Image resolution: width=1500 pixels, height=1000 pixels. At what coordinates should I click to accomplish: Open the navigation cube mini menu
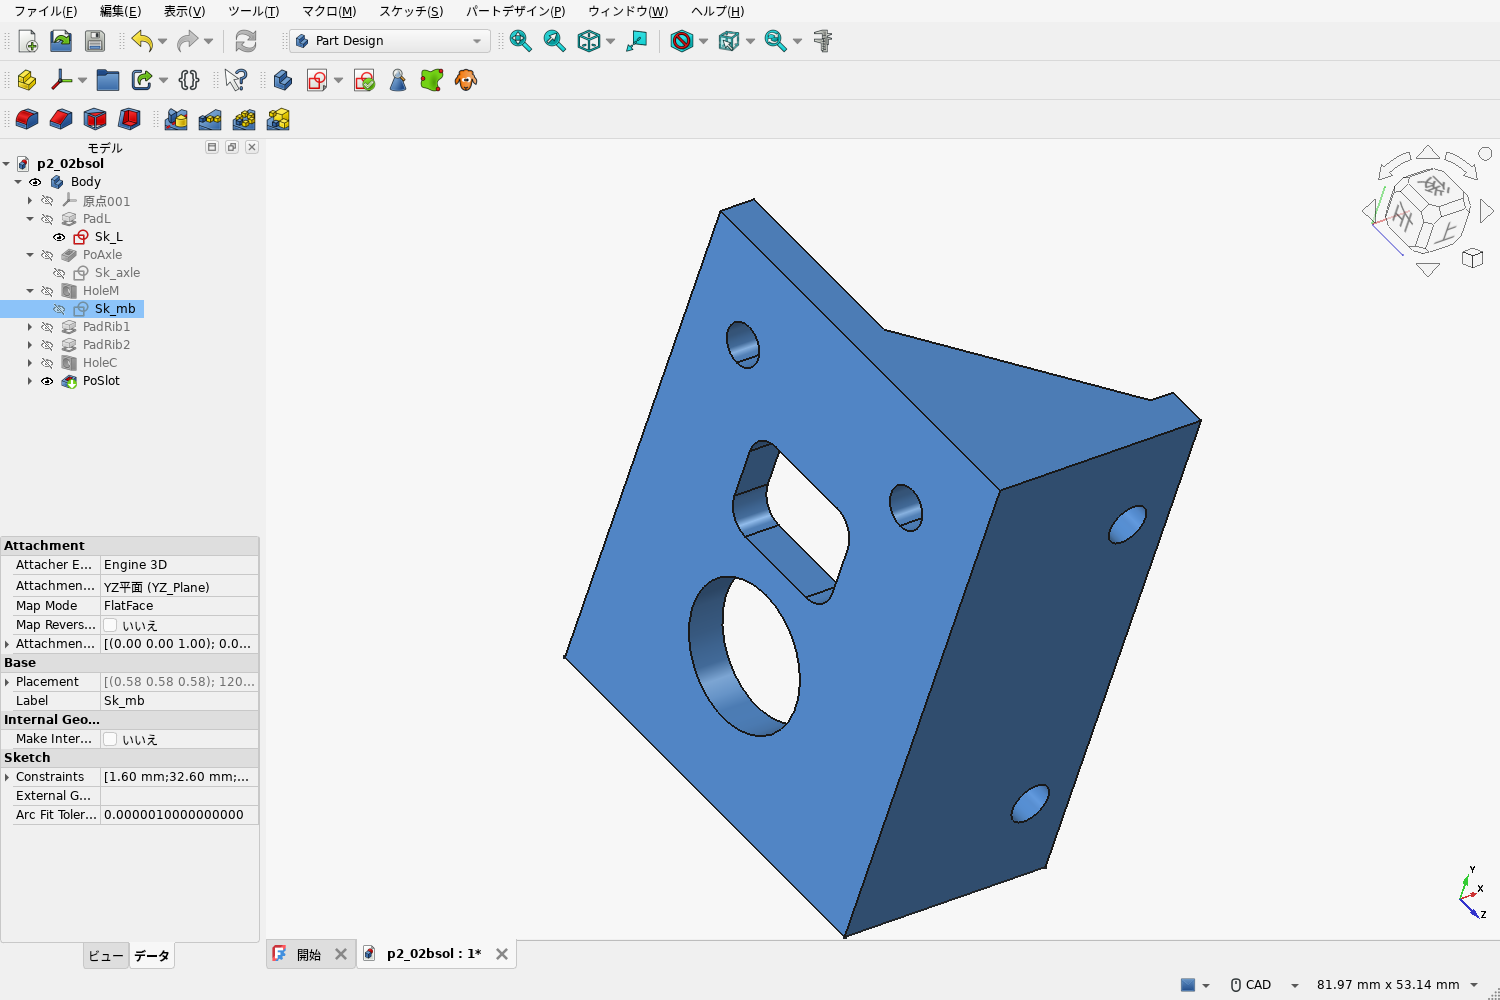(1472, 258)
